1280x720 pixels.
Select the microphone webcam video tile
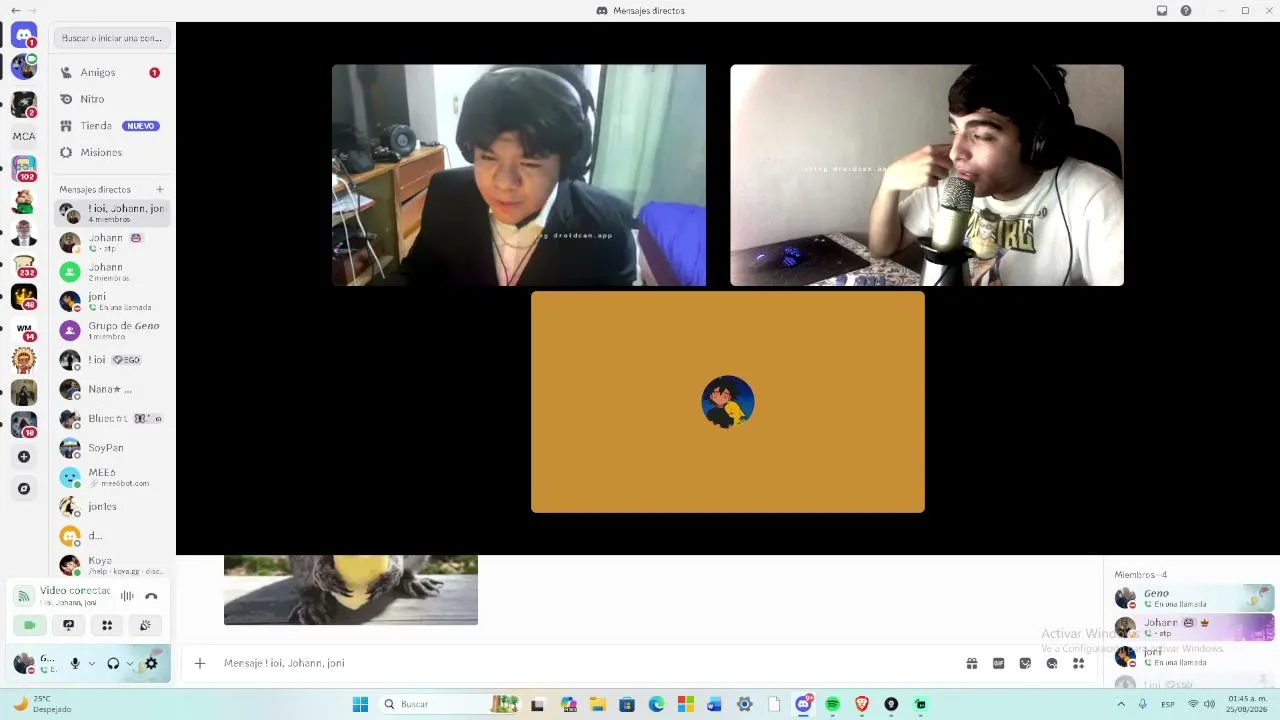927,175
